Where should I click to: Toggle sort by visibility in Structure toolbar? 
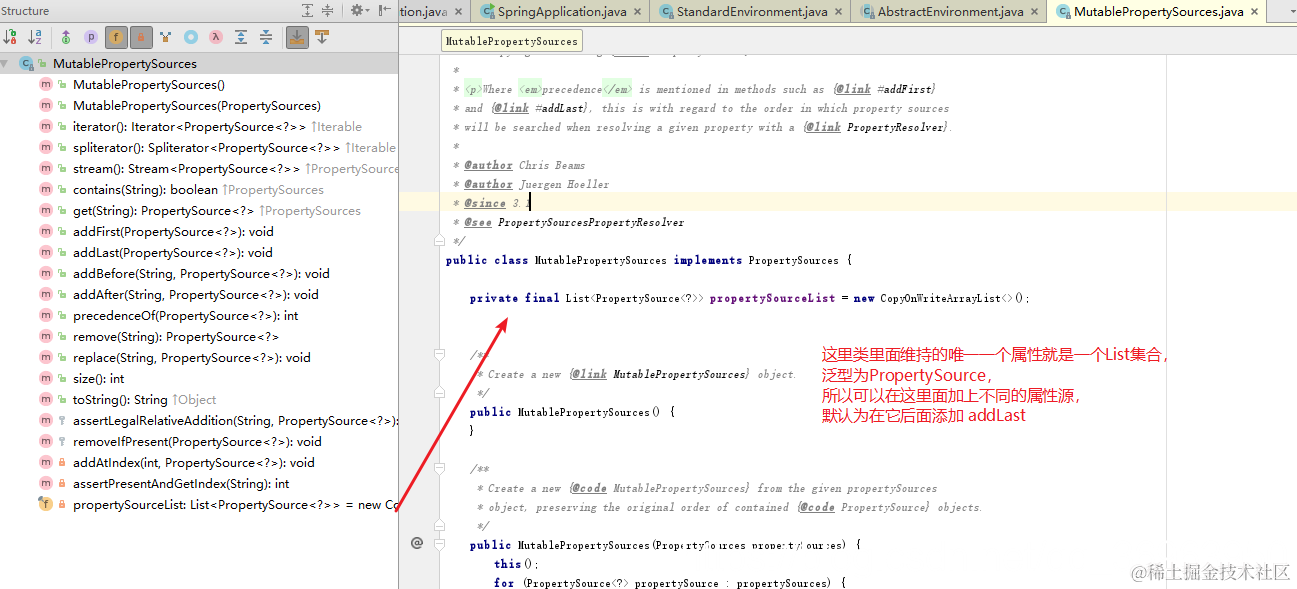click(x=10, y=37)
